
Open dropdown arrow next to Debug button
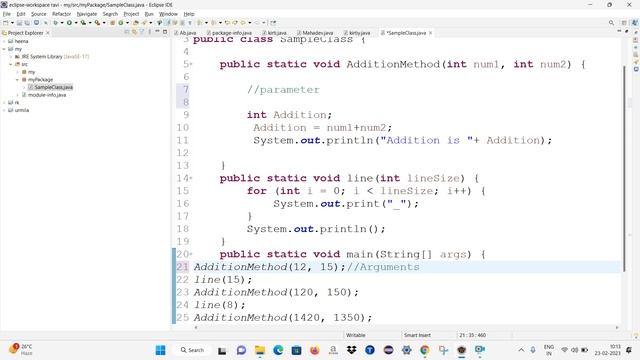coord(62,23)
